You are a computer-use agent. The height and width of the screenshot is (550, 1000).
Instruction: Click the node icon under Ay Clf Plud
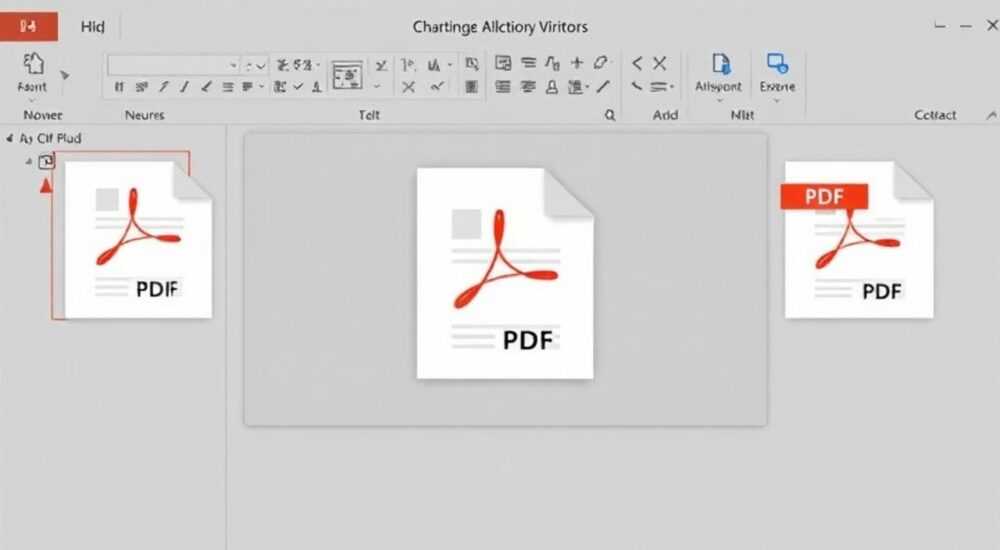[46, 162]
